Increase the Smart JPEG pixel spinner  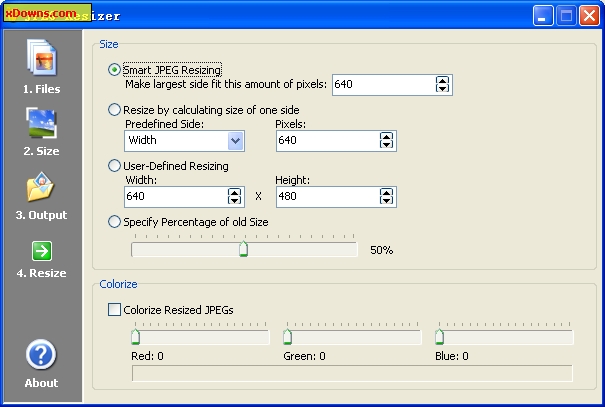[x=442, y=81]
